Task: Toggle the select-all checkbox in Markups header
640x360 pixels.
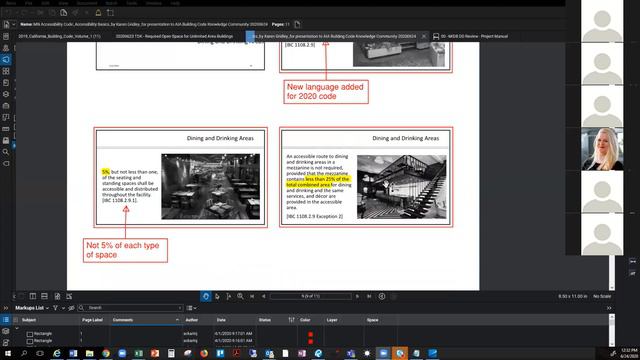Action: [x=16, y=320]
